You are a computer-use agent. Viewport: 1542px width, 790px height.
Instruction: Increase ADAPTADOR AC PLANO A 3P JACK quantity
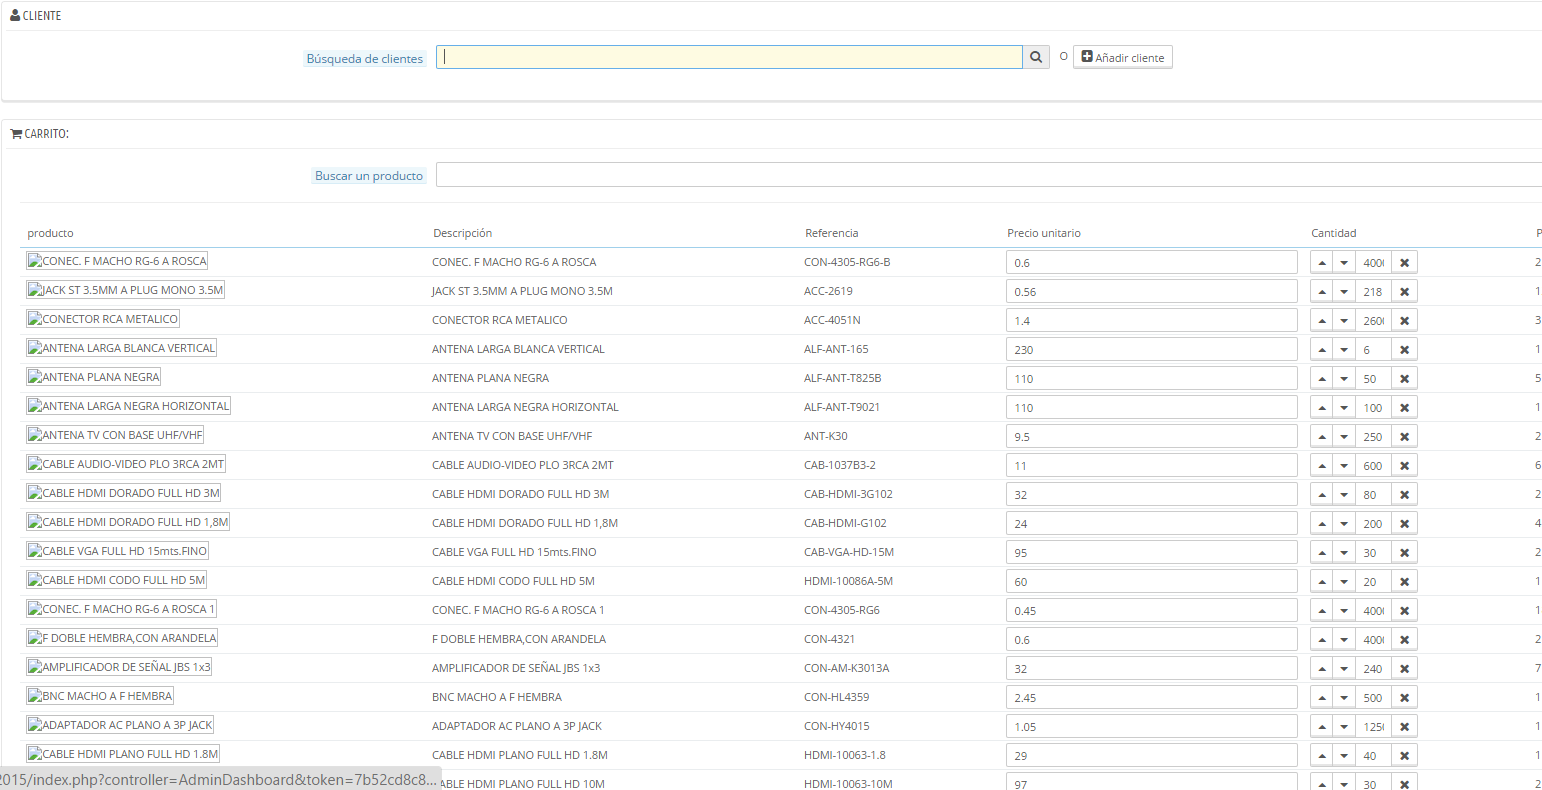[x=1322, y=727]
